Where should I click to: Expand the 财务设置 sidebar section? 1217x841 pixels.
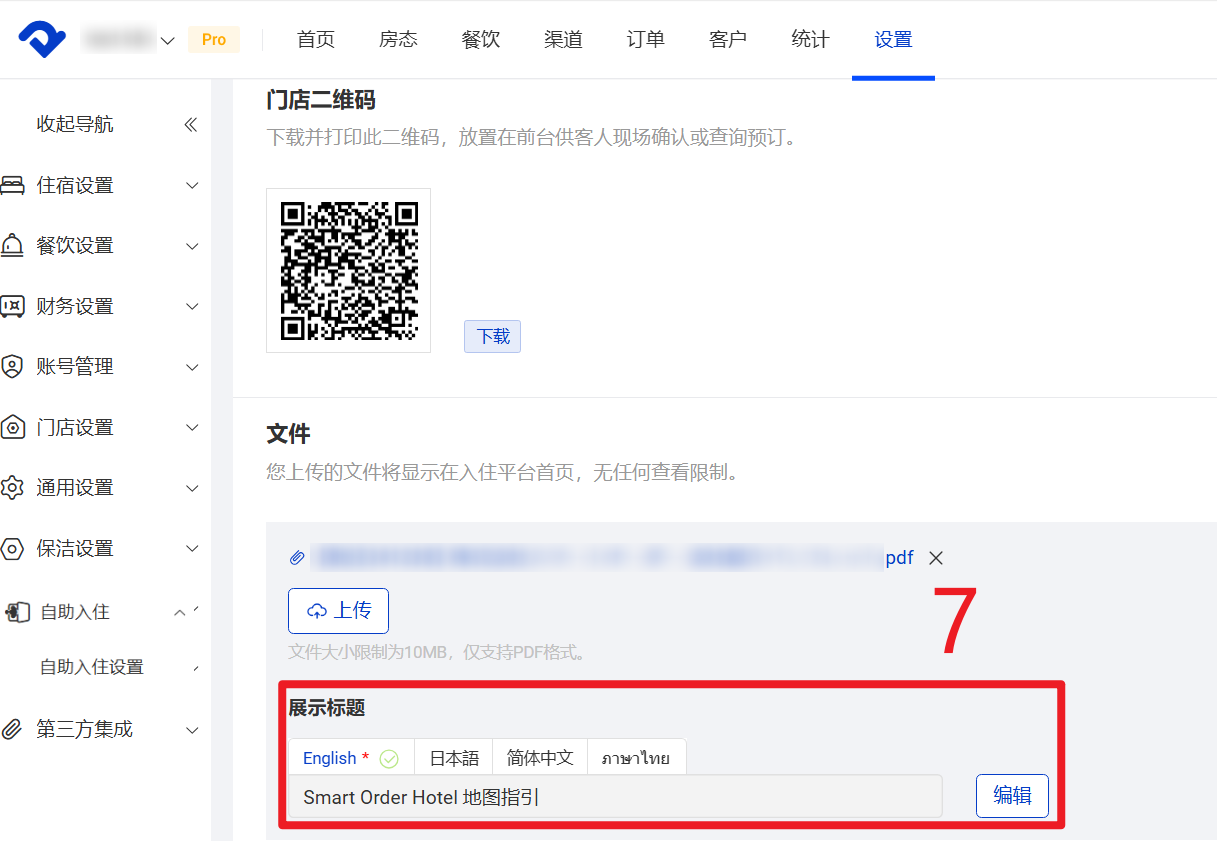[x=193, y=307]
